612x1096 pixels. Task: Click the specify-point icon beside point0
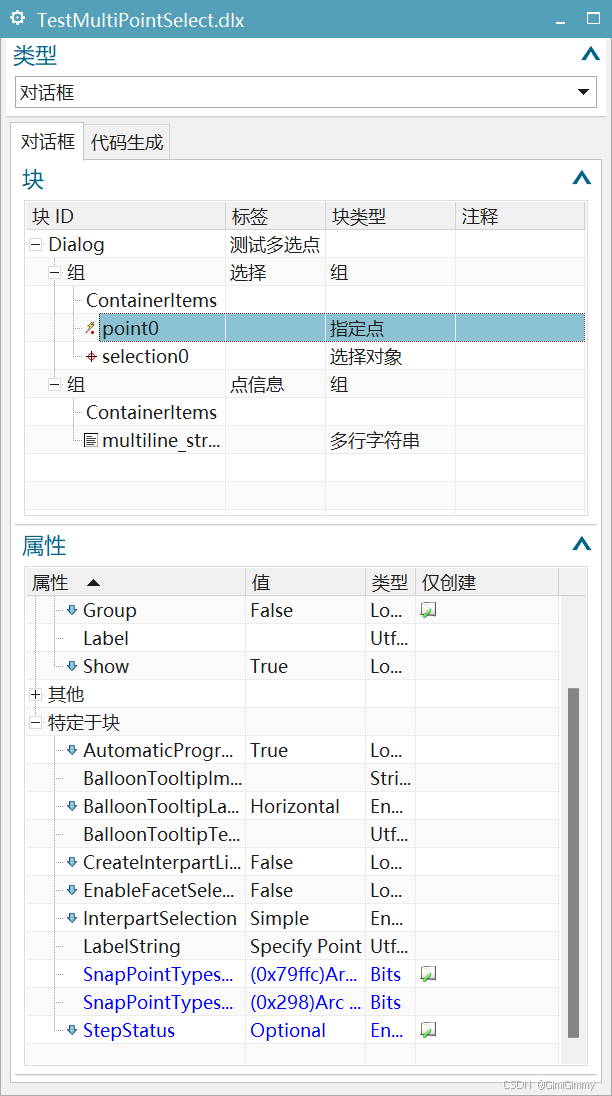click(88, 328)
